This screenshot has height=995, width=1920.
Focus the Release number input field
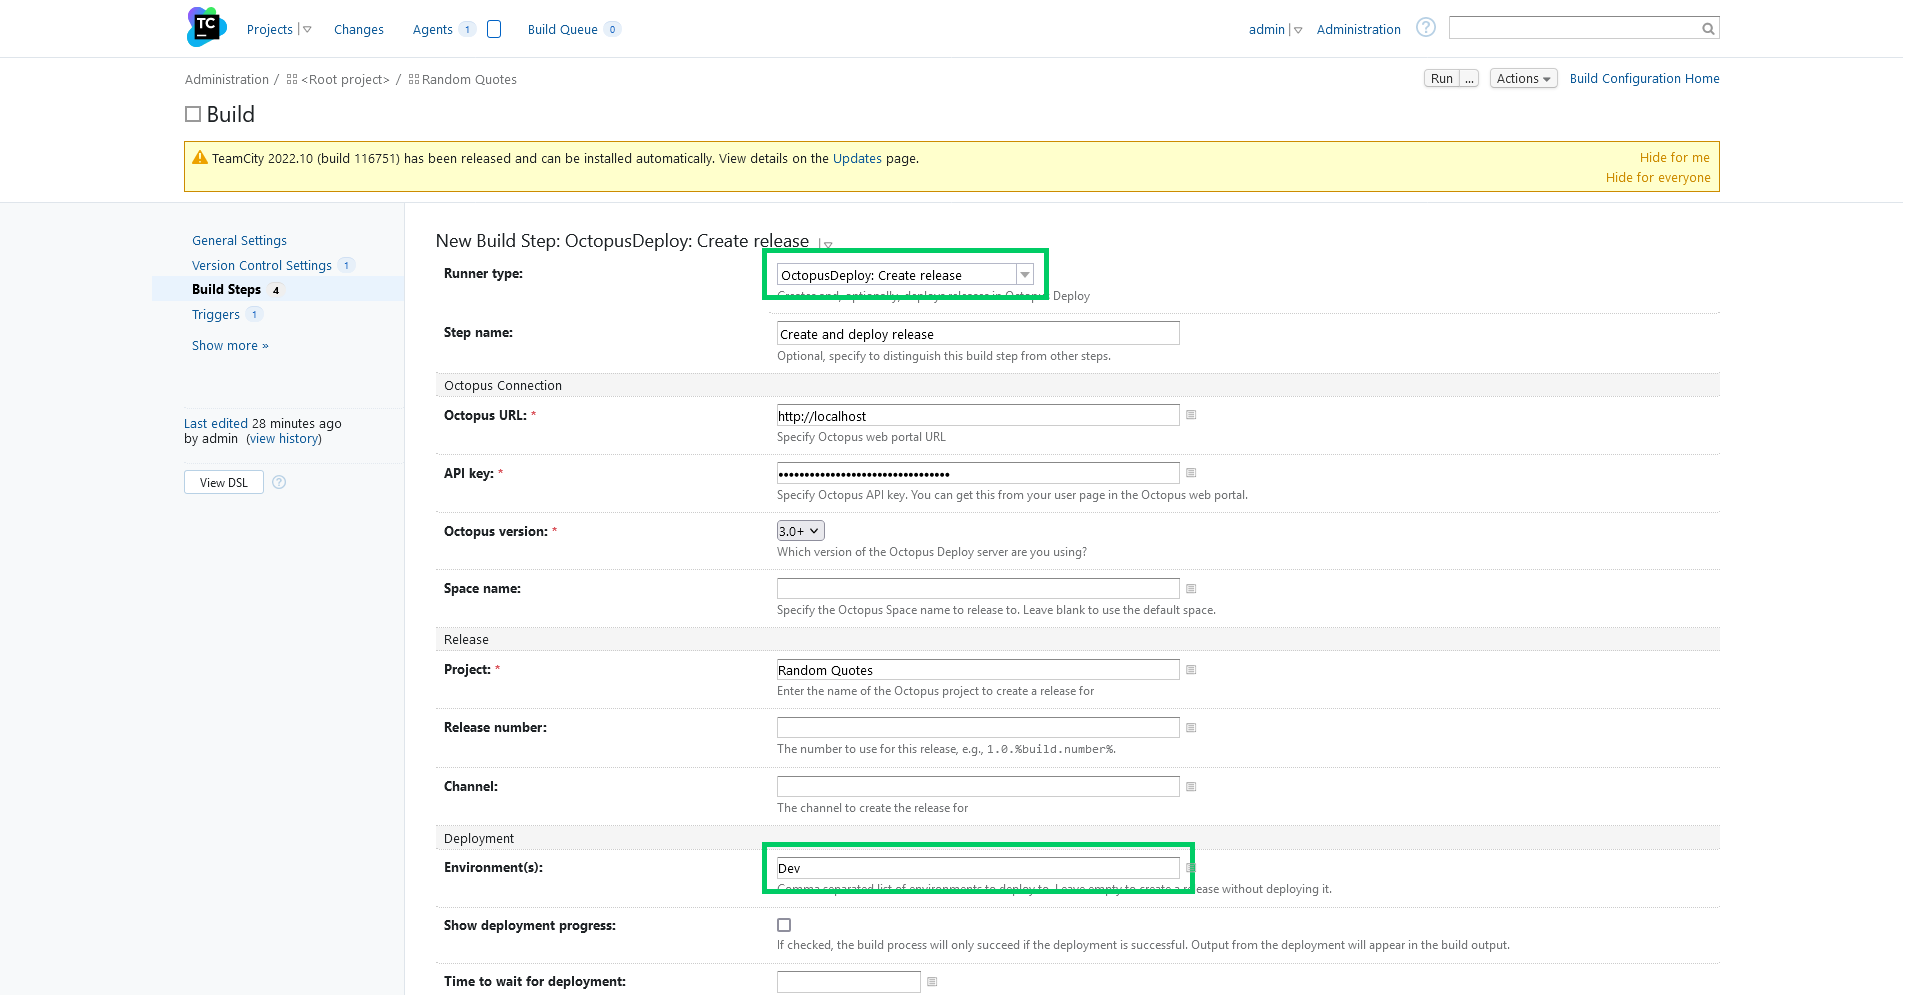[x=978, y=728]
